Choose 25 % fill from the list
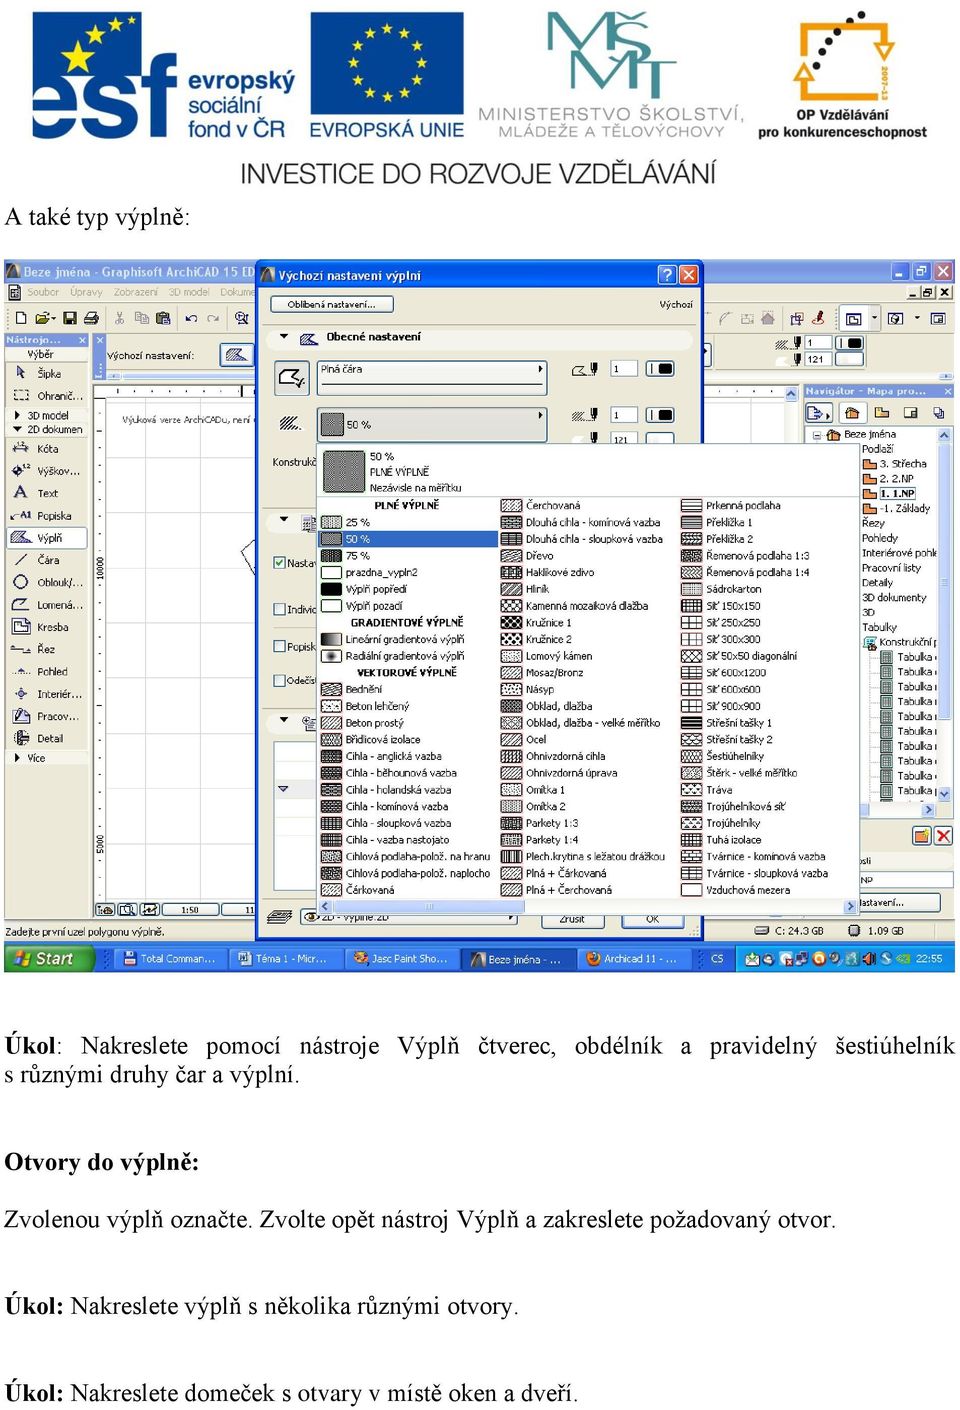Viewport: 960px width, 1410px height. pyautogui.click(x=408, y=522)
